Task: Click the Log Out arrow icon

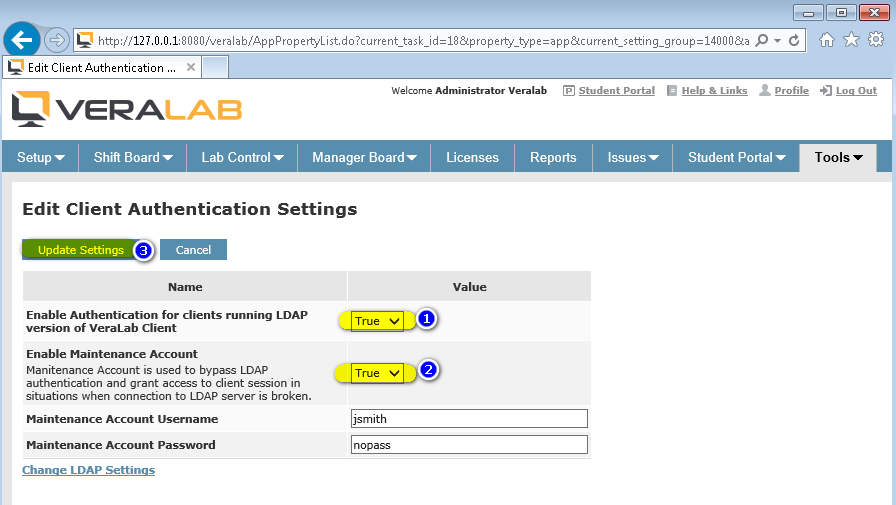Action: coord(826,91)
